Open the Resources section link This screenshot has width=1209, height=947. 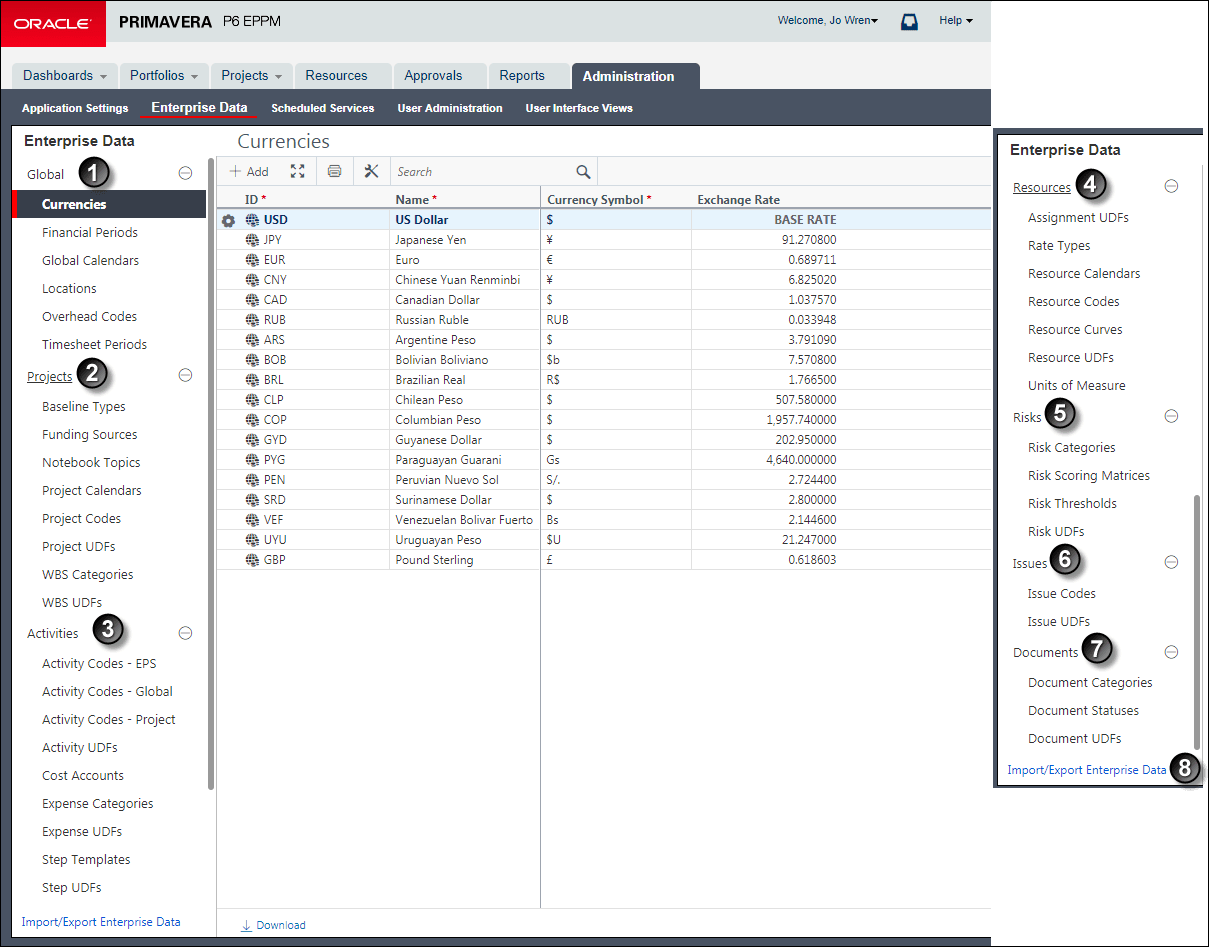pyautogui.click(x=1042, y=187)
